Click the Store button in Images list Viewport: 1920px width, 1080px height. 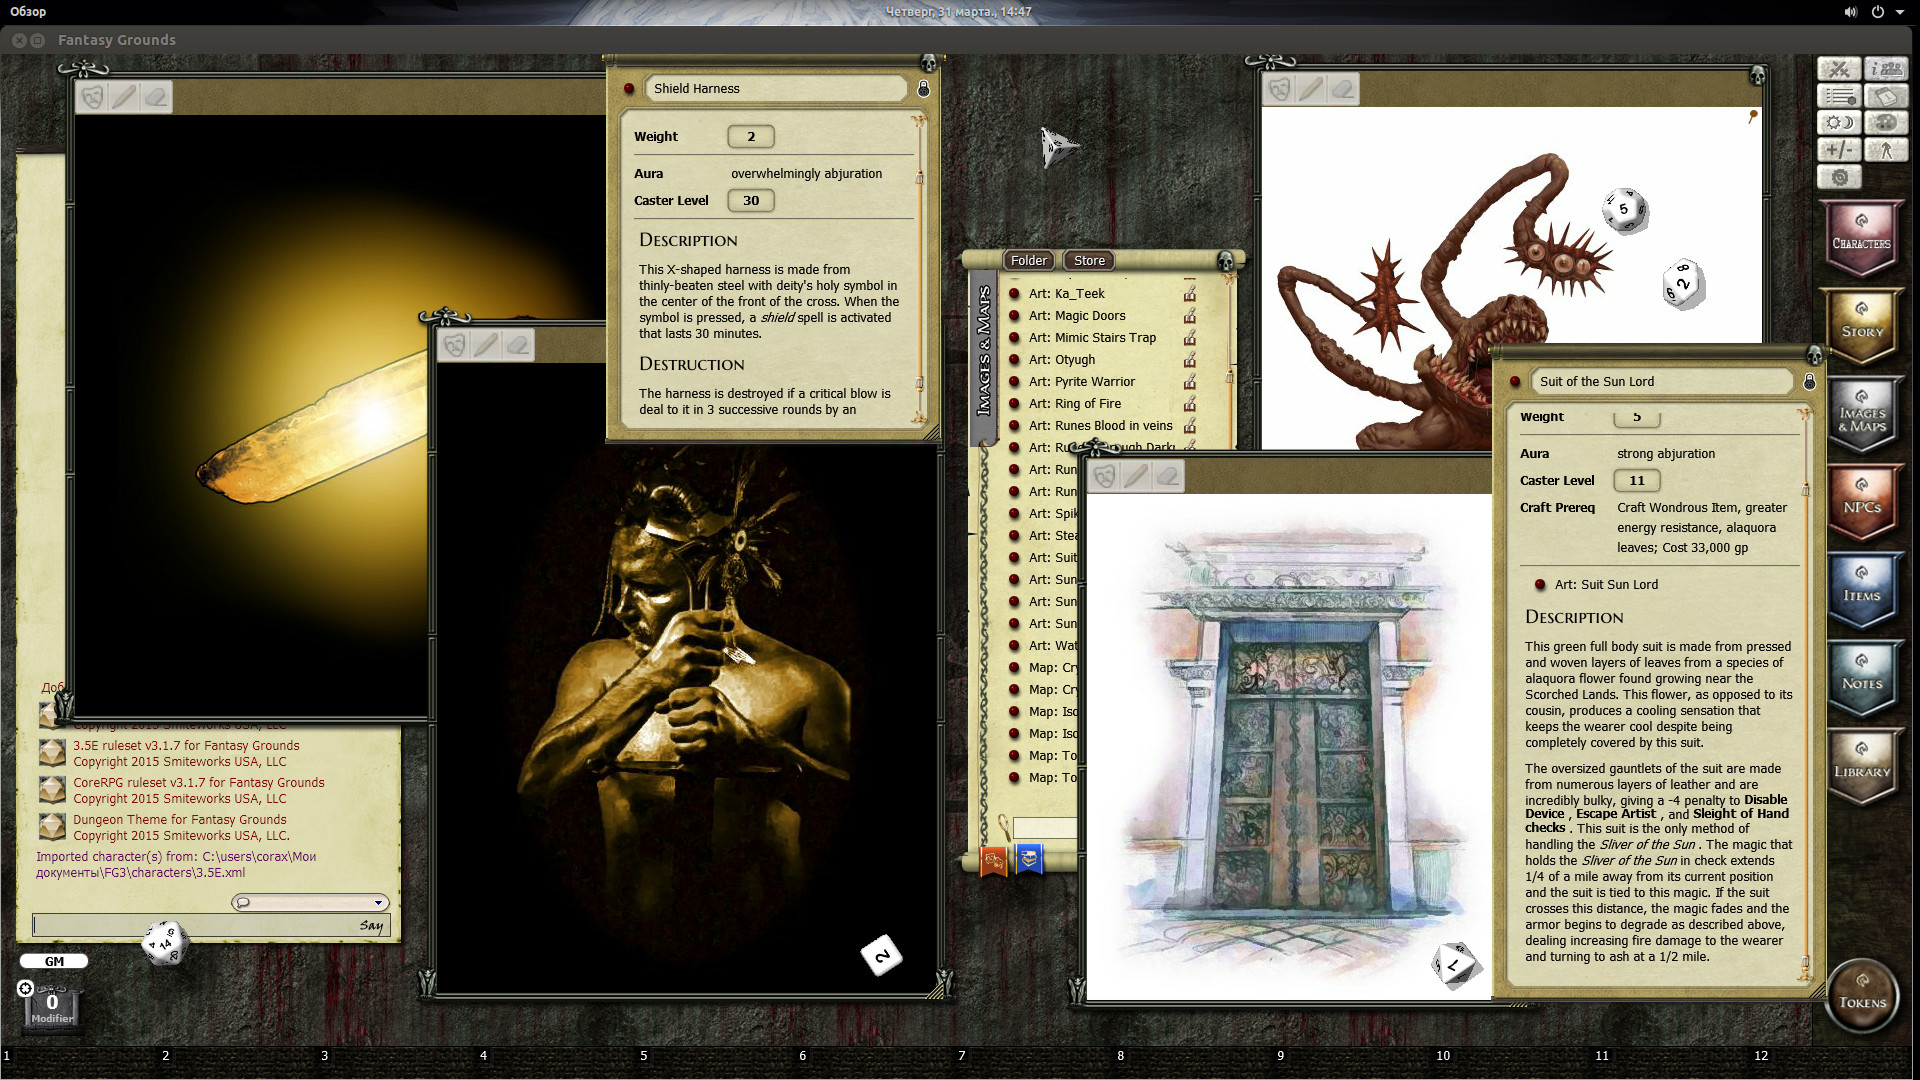1089,261
